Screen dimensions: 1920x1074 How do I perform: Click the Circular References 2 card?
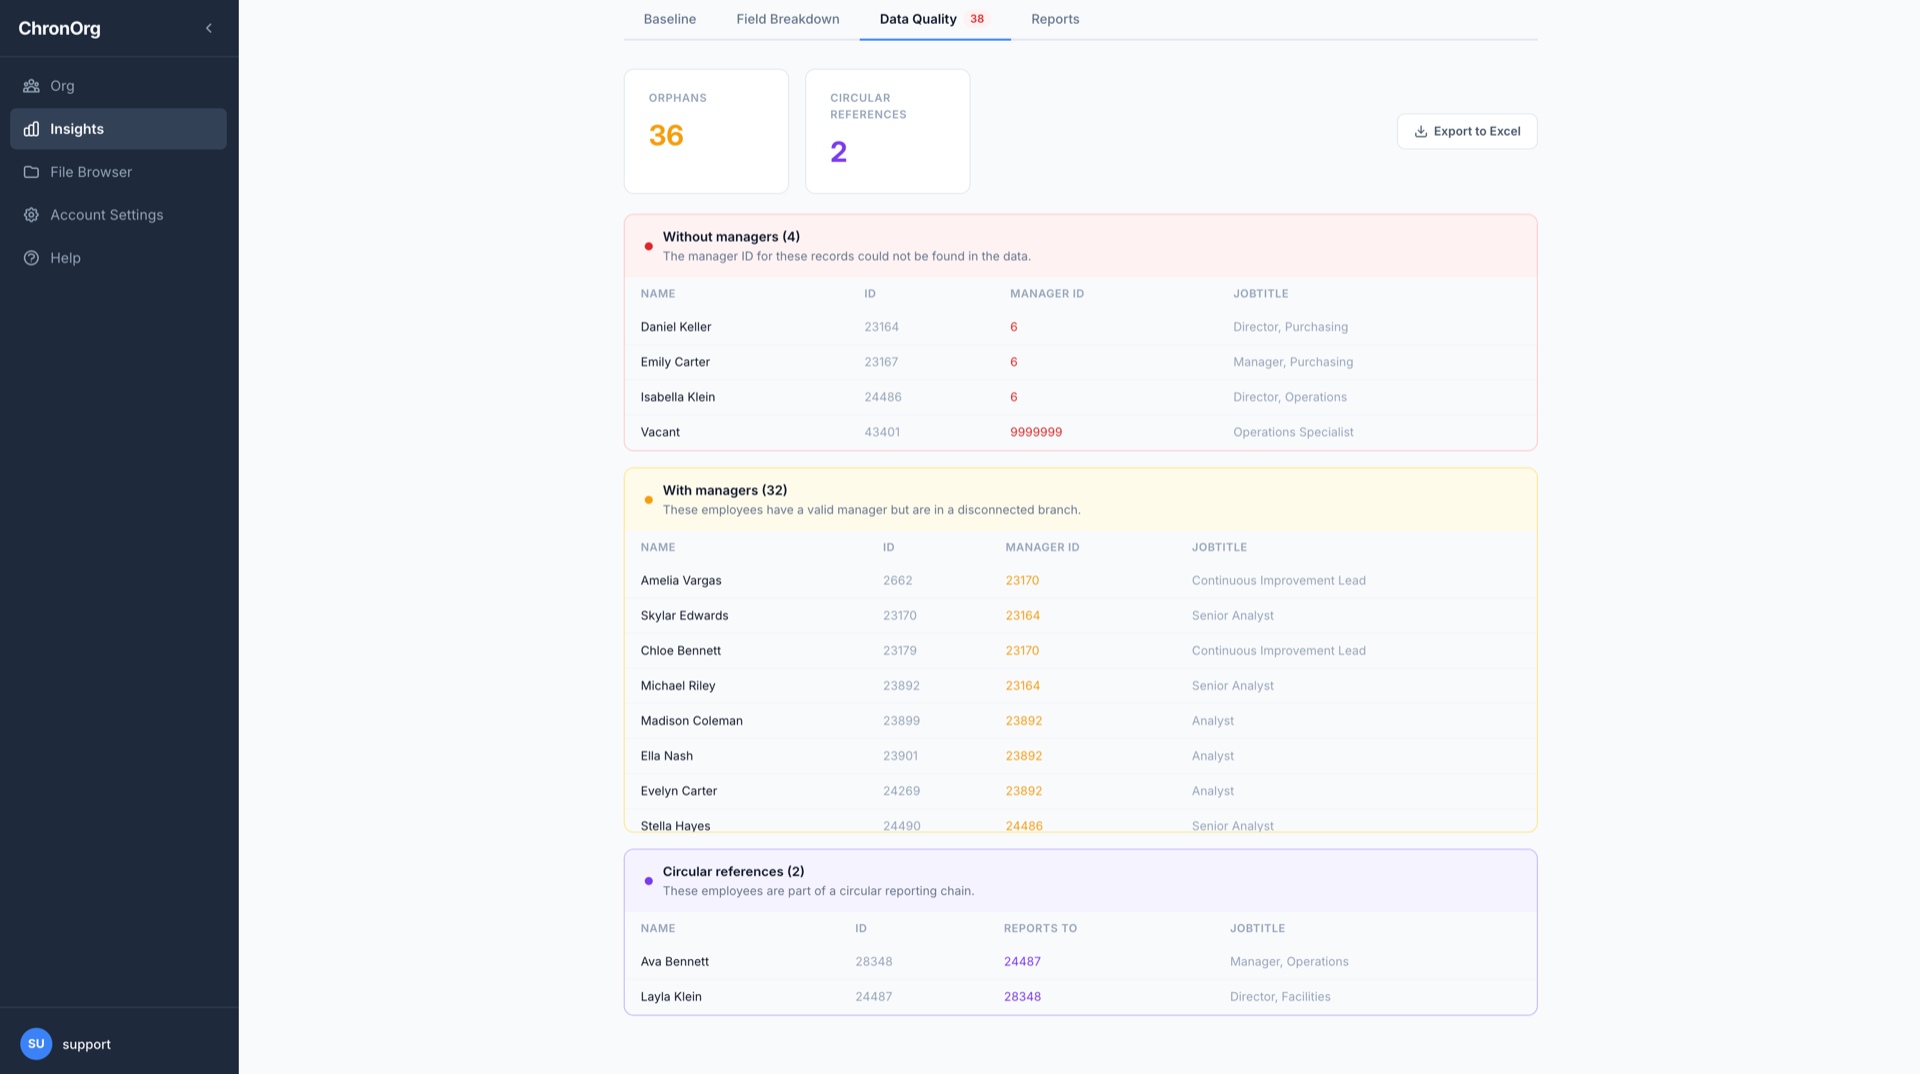(x=887, y=131)
